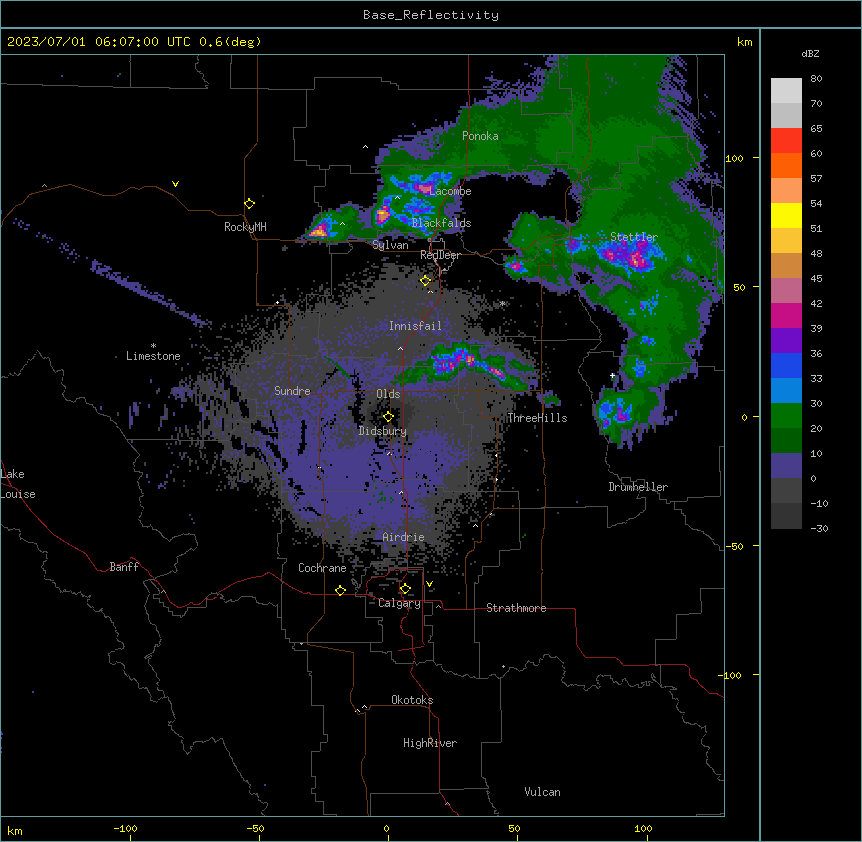Click the Banff label
The width and height of the screenshot is (862, 842).
tap(124, 567)
